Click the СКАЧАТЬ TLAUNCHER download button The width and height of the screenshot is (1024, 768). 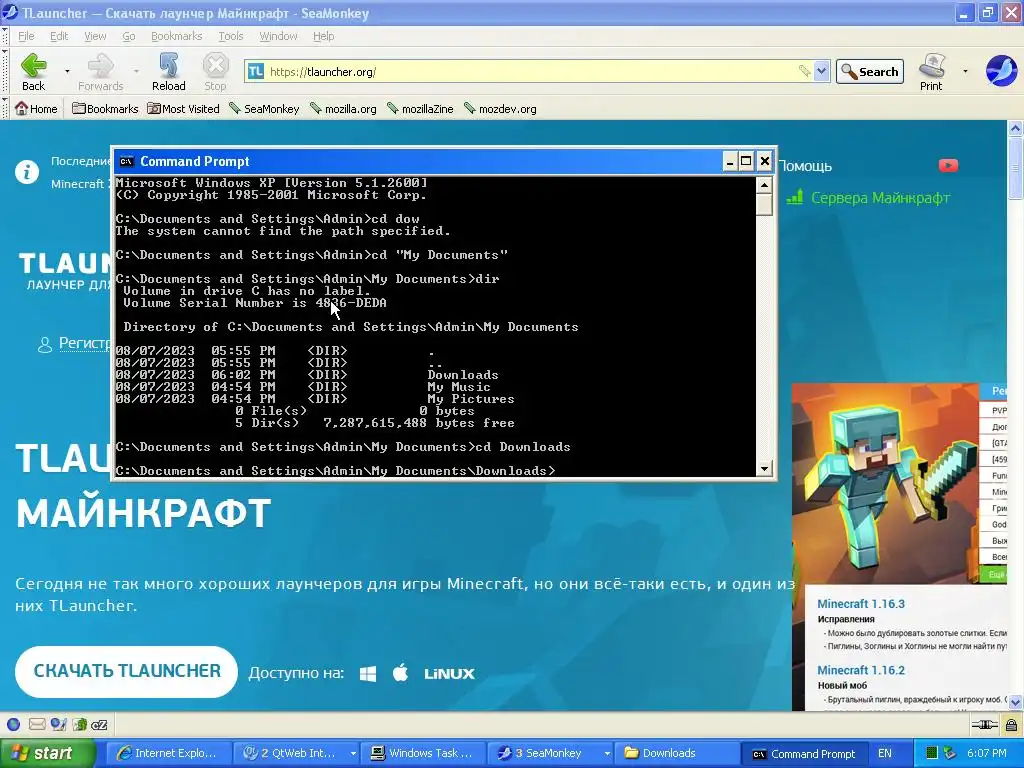click(x=127, y=671)
